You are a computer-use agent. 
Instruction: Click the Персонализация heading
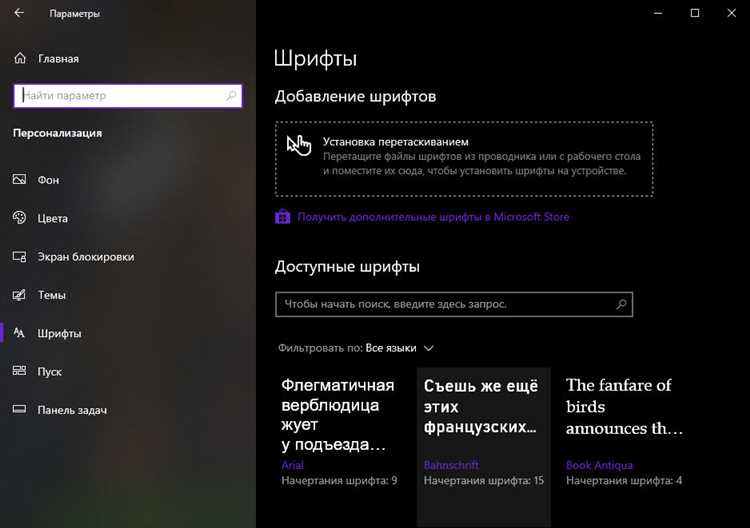[57, 133]
